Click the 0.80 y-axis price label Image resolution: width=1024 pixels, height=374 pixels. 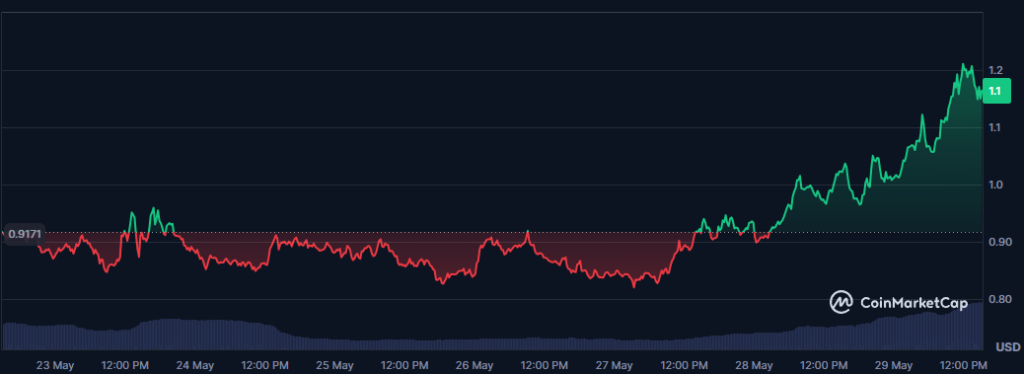pyautogui.click(x=999, y=300)
